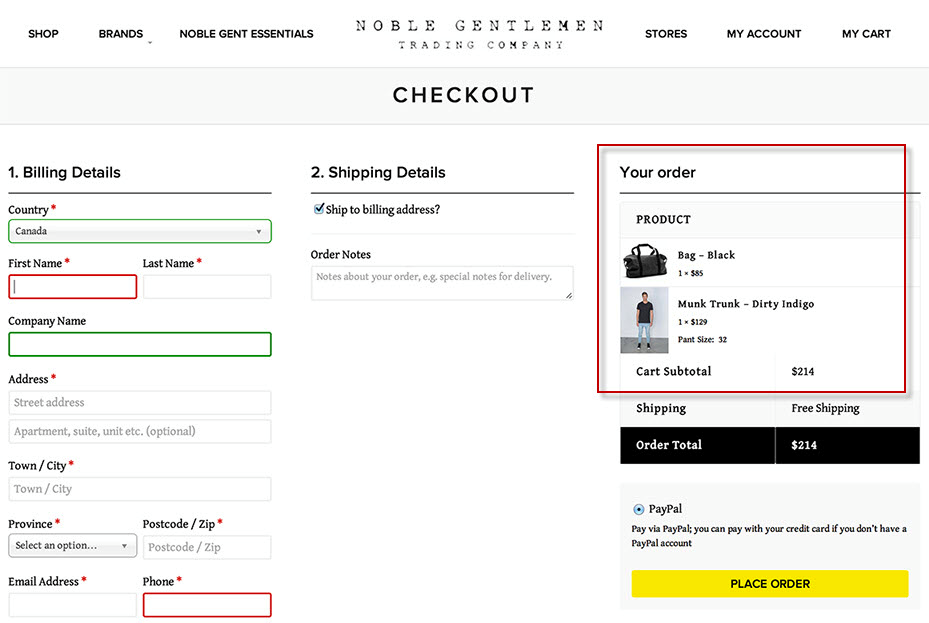Viewport: 929px width, 623px height.
Task: Open the black bag product thumbnail
Action: point(645,261)
